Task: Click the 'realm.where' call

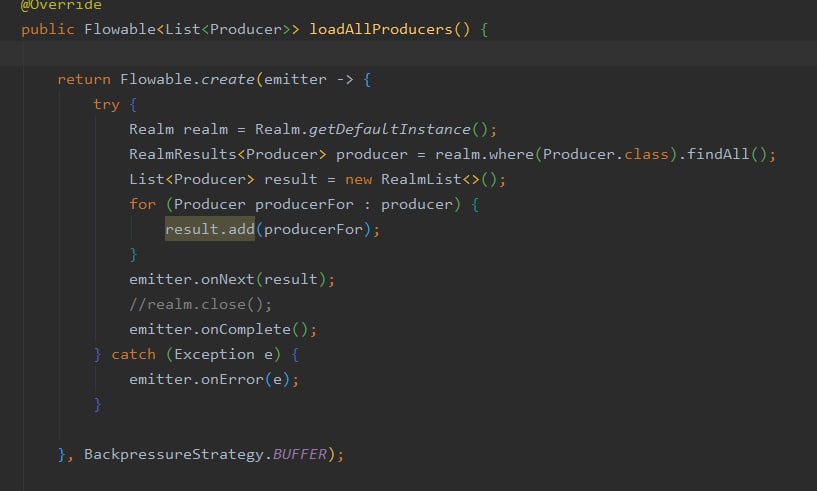Action: [x=484, y=154]
